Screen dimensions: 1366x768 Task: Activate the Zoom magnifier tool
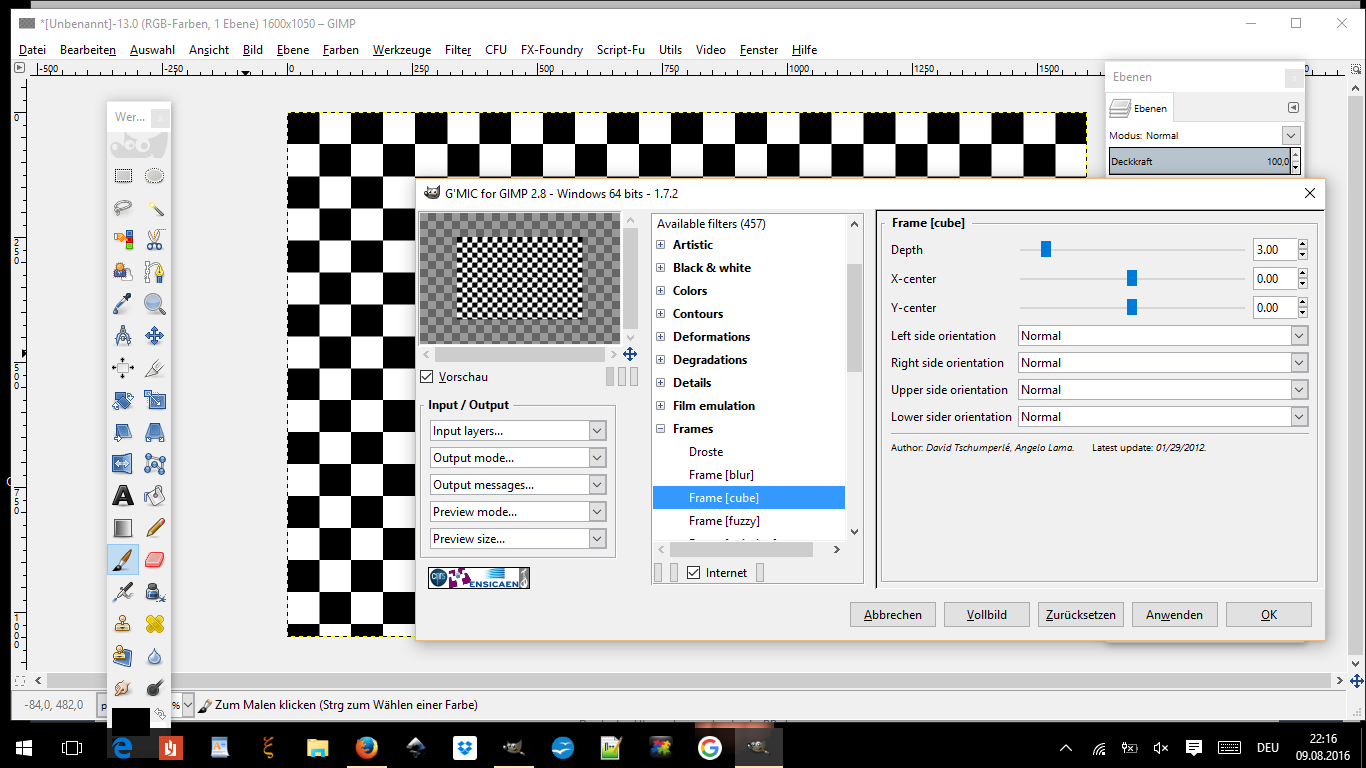155,304
